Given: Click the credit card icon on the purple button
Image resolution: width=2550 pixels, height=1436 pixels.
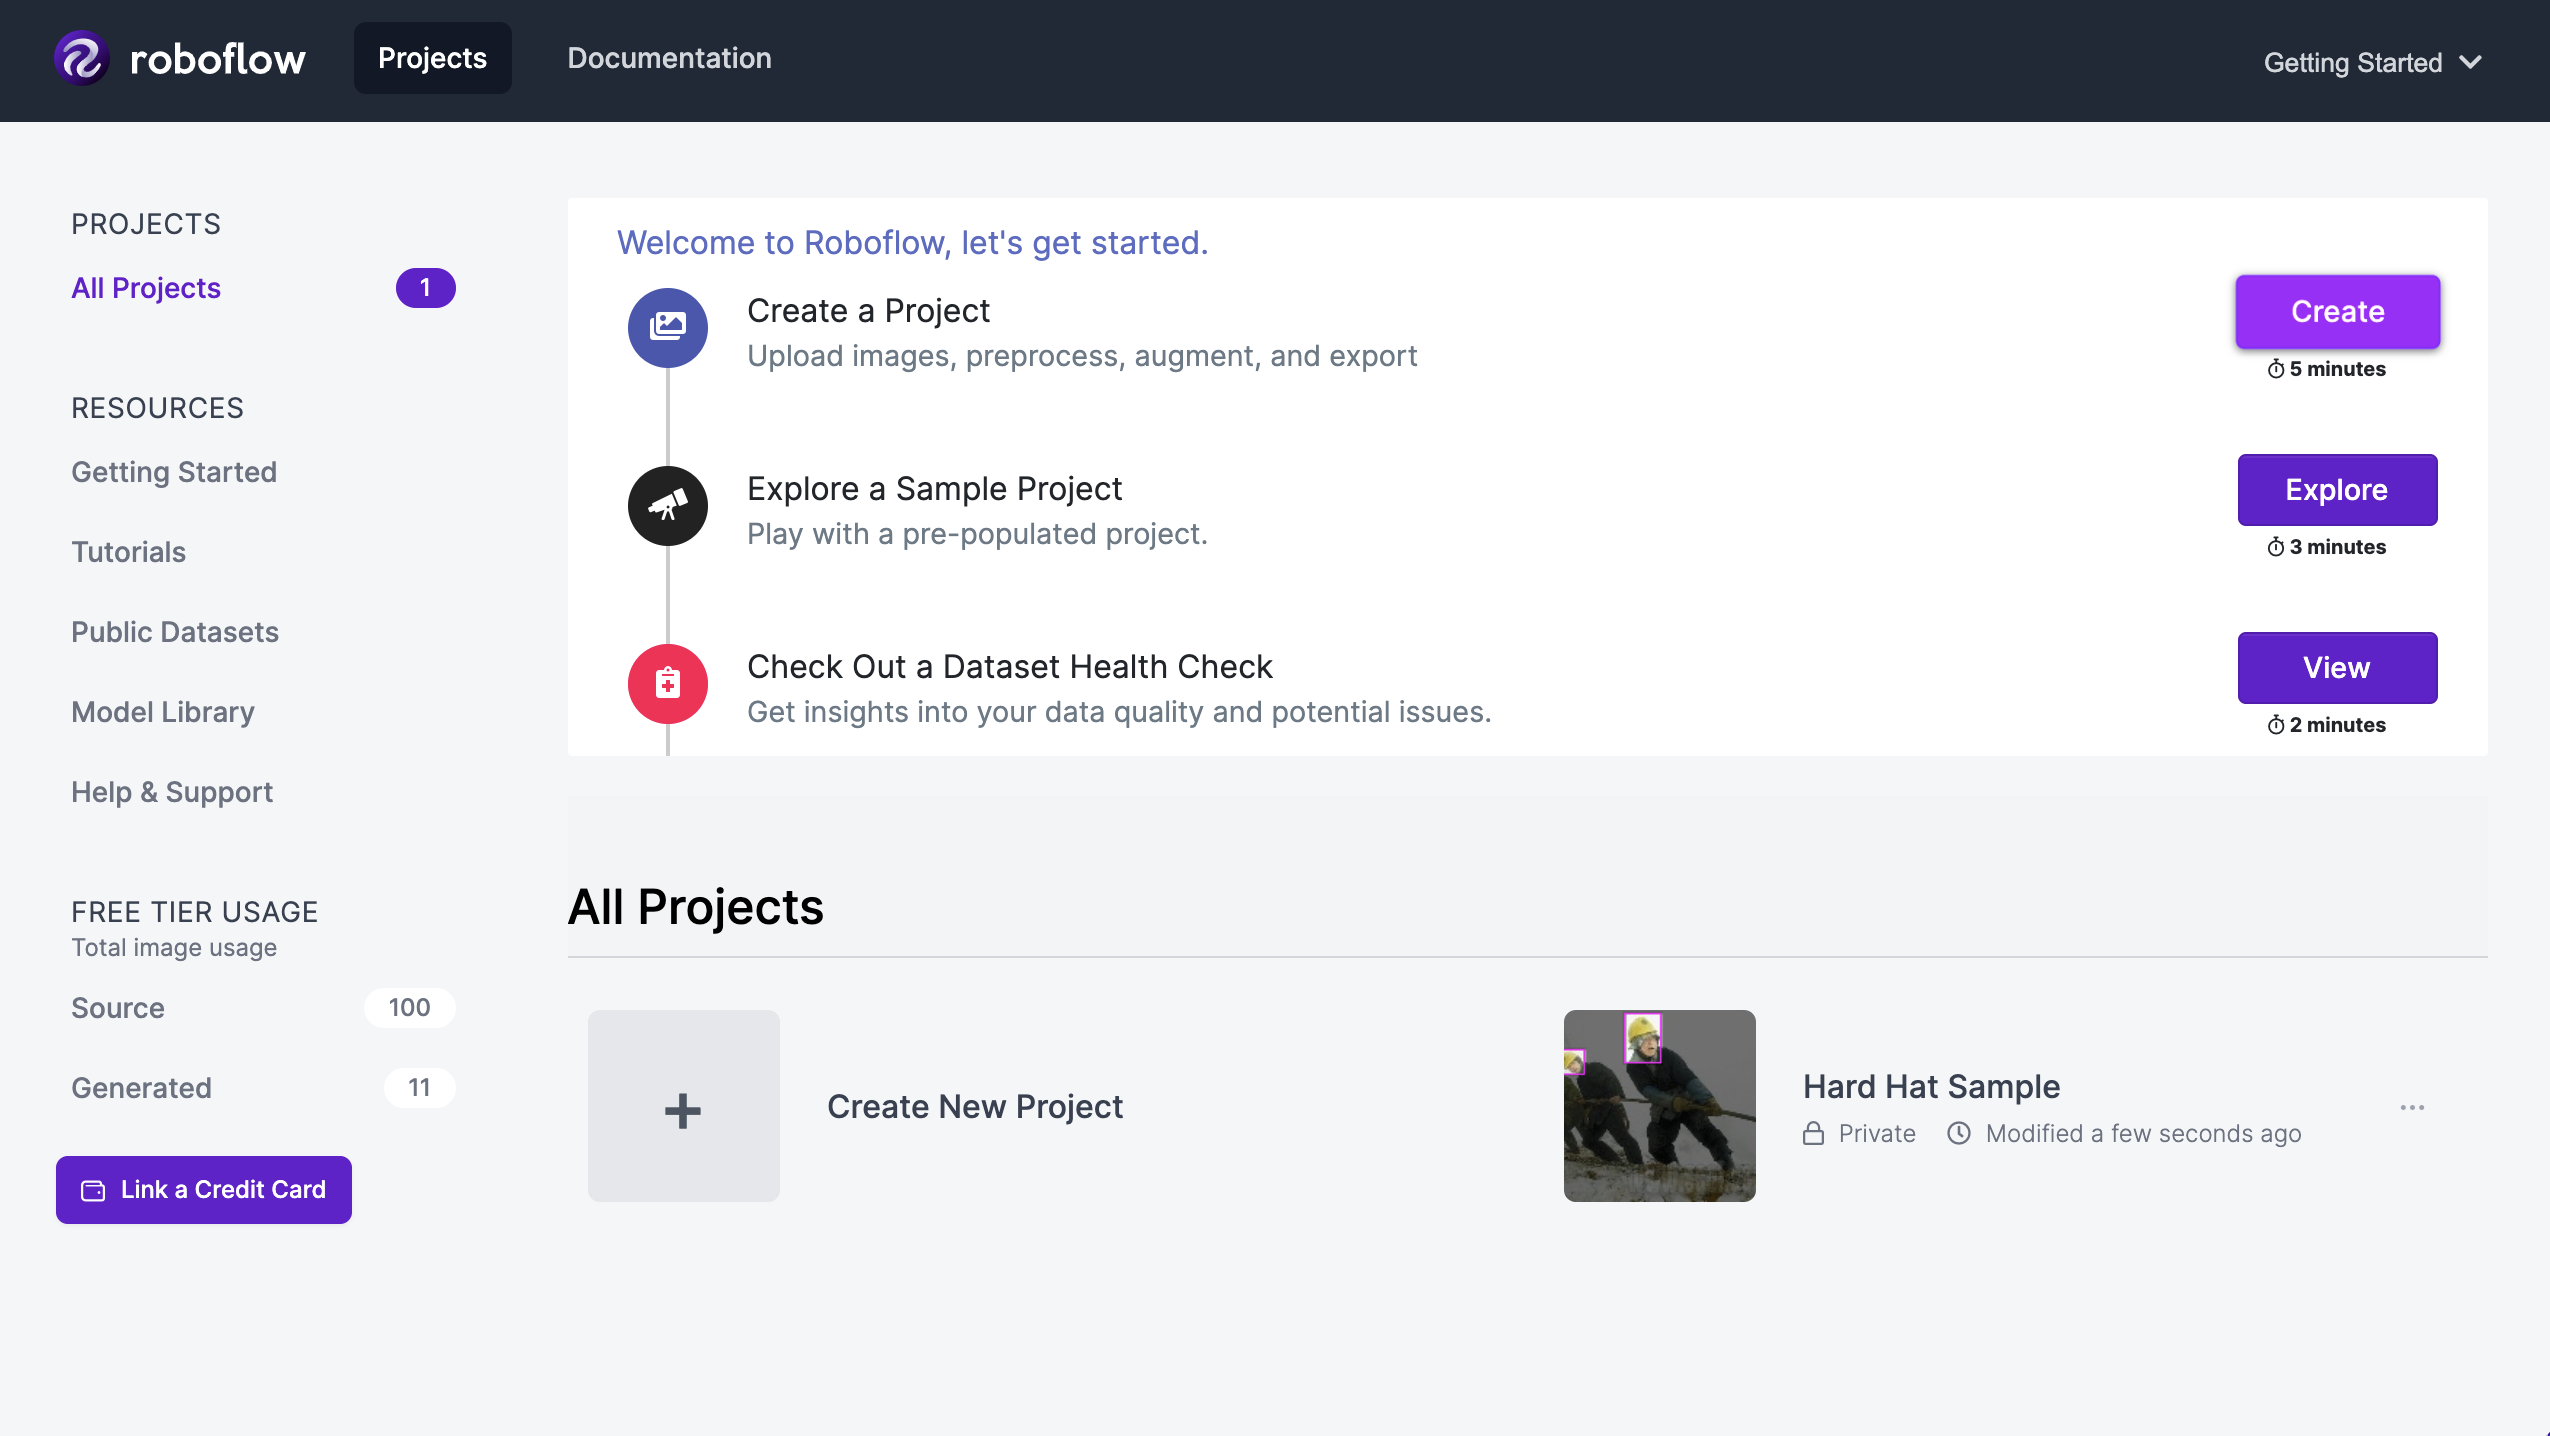Looking at the screenshot, I should point(92,1190).
